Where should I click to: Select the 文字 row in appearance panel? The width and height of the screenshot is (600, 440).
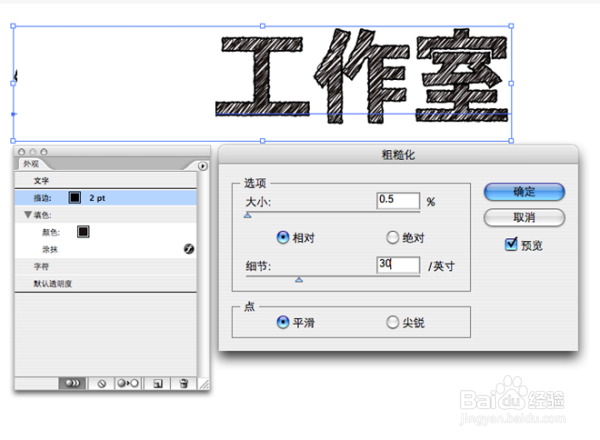click(106, 181)
